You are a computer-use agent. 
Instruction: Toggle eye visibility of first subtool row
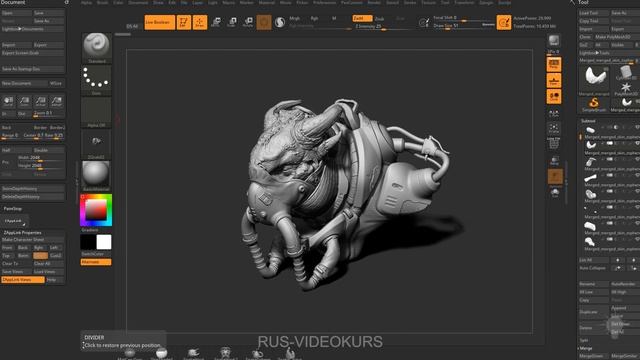[x=637, y=127]
